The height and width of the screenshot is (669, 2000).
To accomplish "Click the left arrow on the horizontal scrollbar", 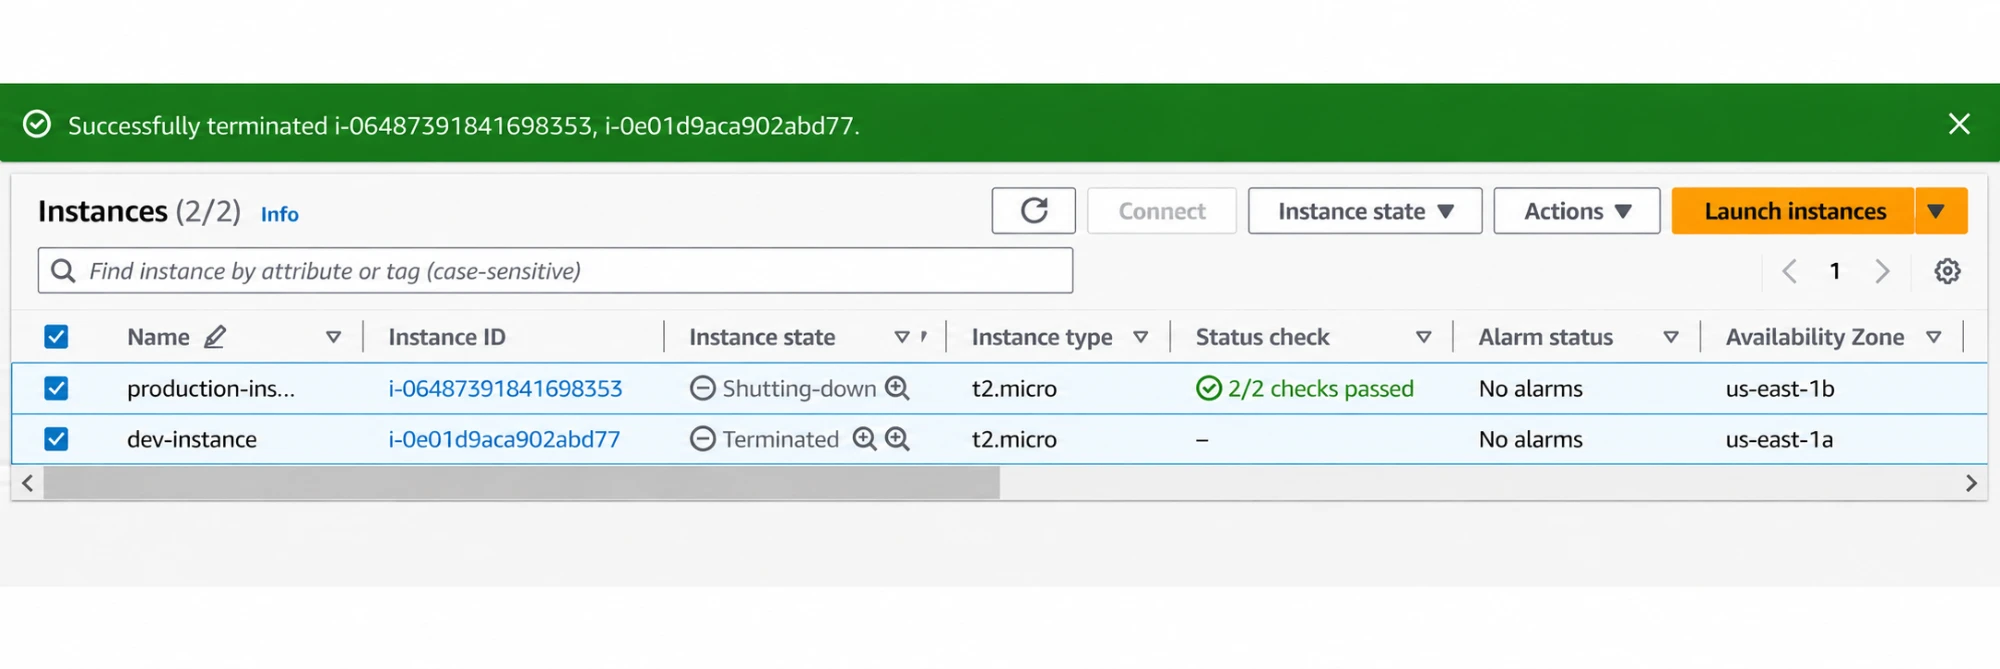I will tap(28, 483).
